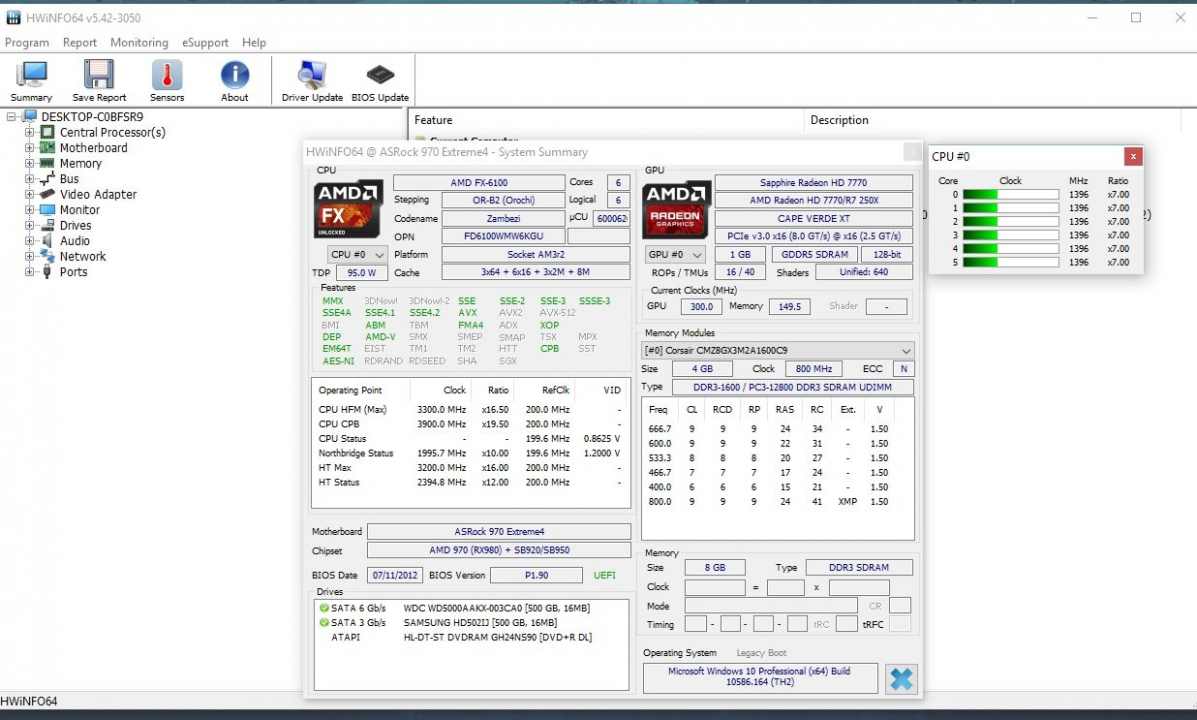Collapse the DESKTOP-C0BFSR9 tree root
Screen dimensions: 1197x720
click(x=11, y=117)
